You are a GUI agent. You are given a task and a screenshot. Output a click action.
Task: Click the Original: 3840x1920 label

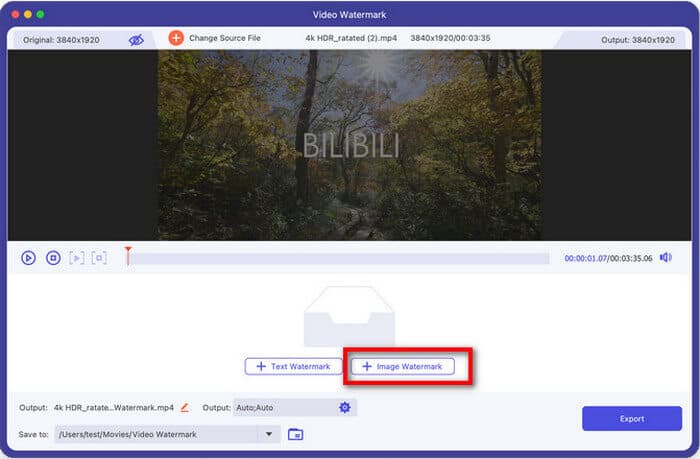(61, 40)
